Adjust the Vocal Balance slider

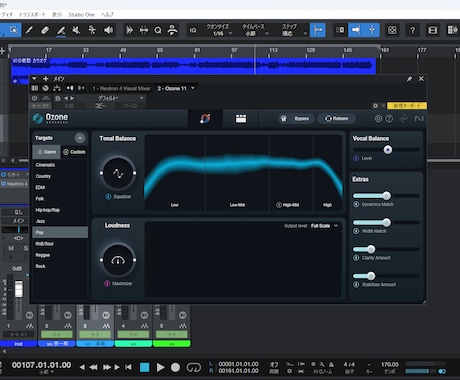pos(387,150)
